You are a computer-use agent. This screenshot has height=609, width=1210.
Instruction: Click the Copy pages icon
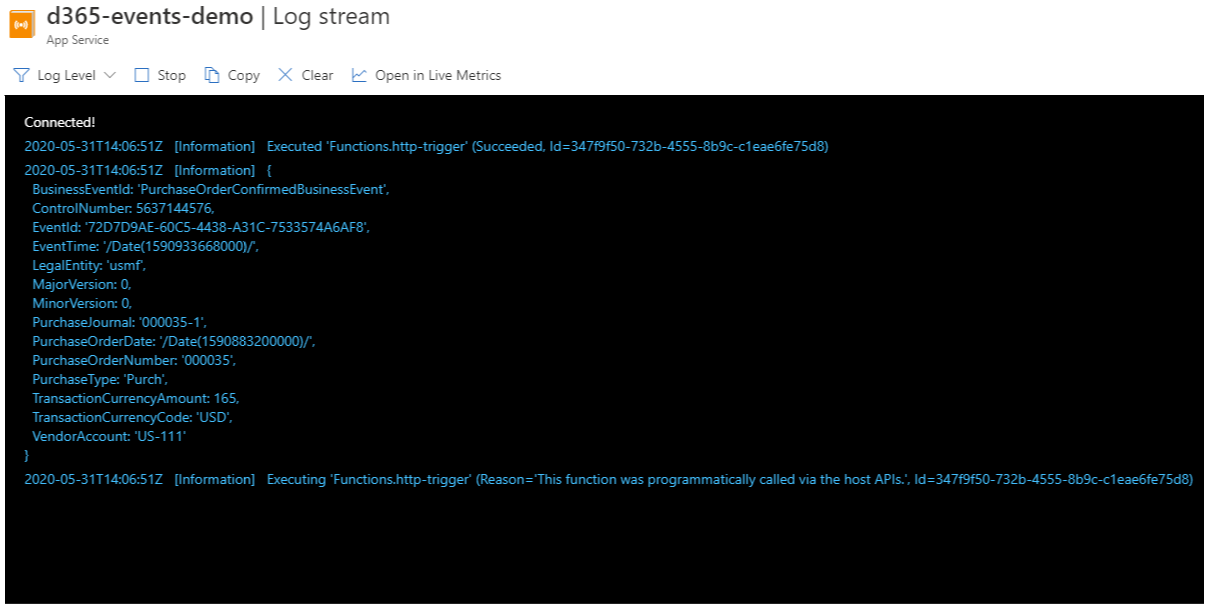[x=212, y=75]
